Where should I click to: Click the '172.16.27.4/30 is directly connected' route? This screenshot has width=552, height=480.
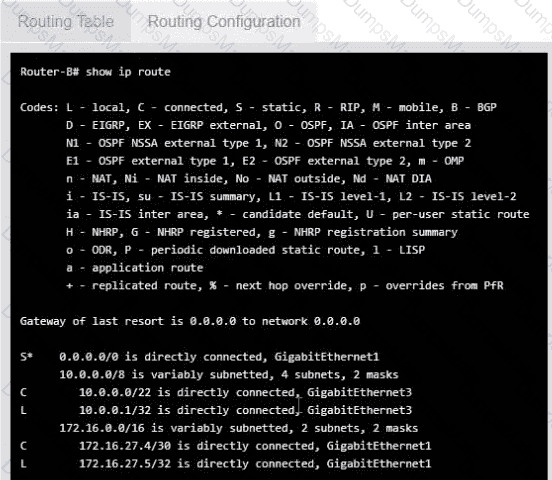point(226,446)
